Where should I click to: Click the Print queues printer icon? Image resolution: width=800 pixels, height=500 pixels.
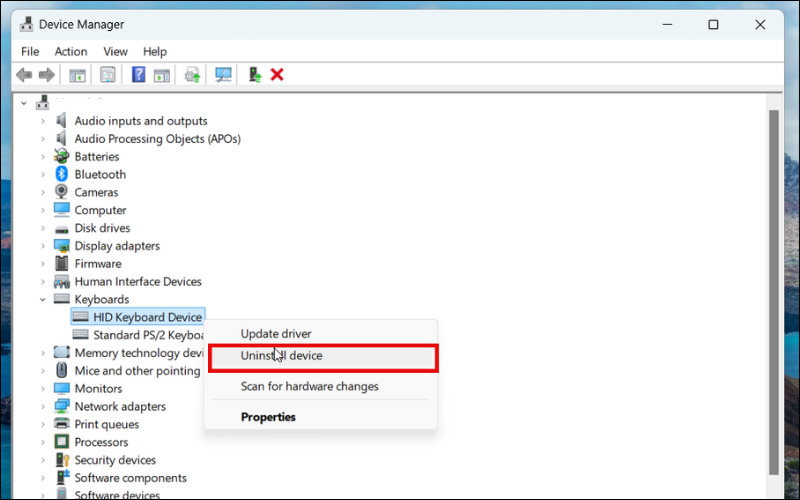61,424
